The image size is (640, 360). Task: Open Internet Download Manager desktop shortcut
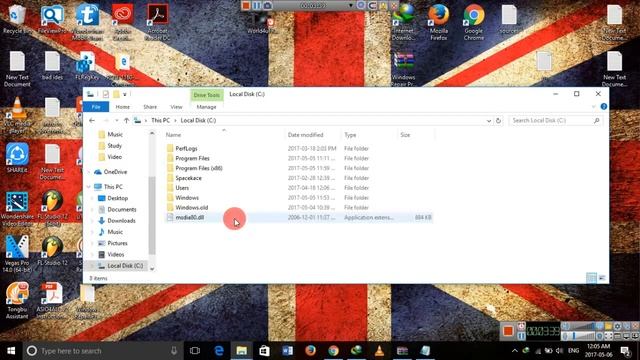(x=403, y=22)
